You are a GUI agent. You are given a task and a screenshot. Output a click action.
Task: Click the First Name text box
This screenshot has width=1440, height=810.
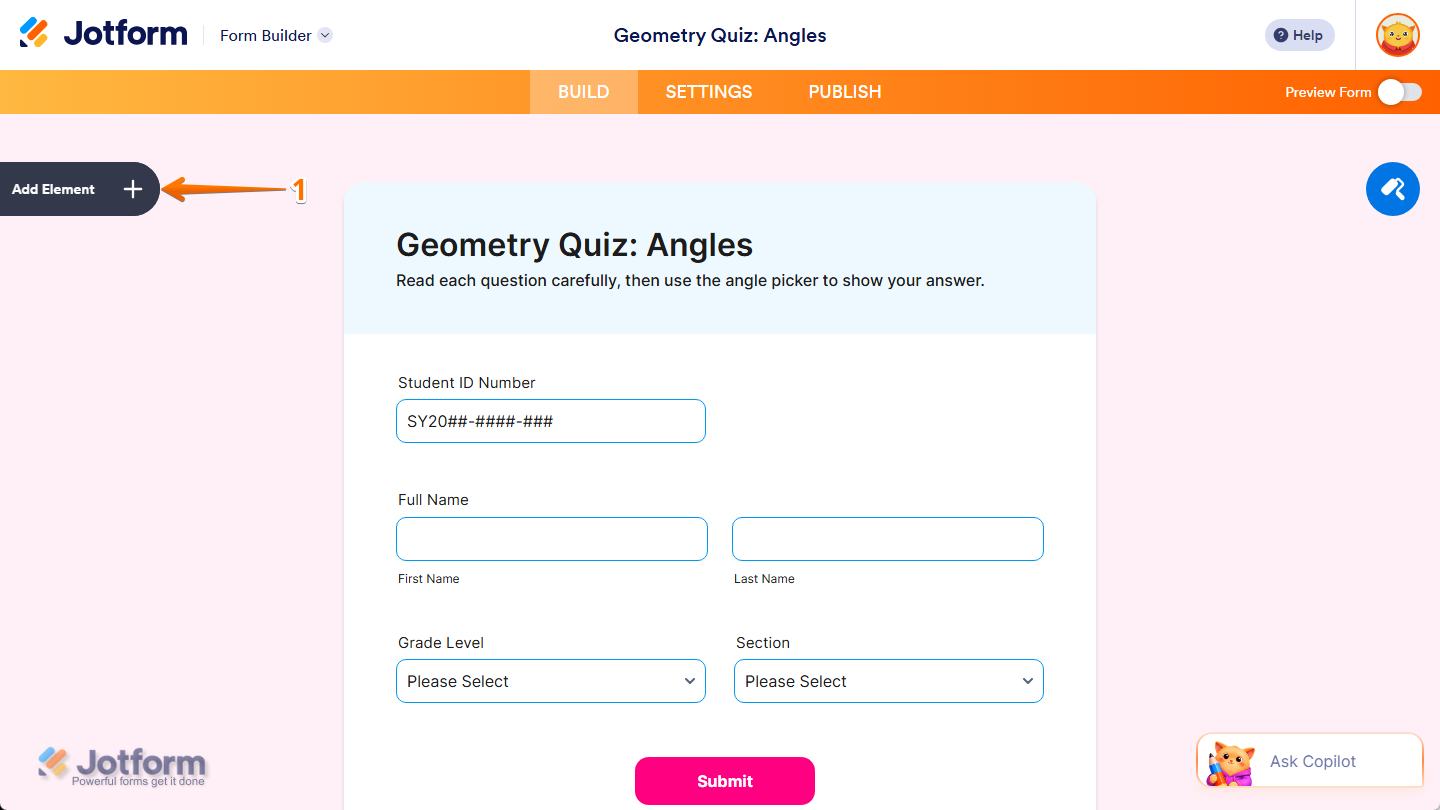pyautogui.click(x=551, y=539)
